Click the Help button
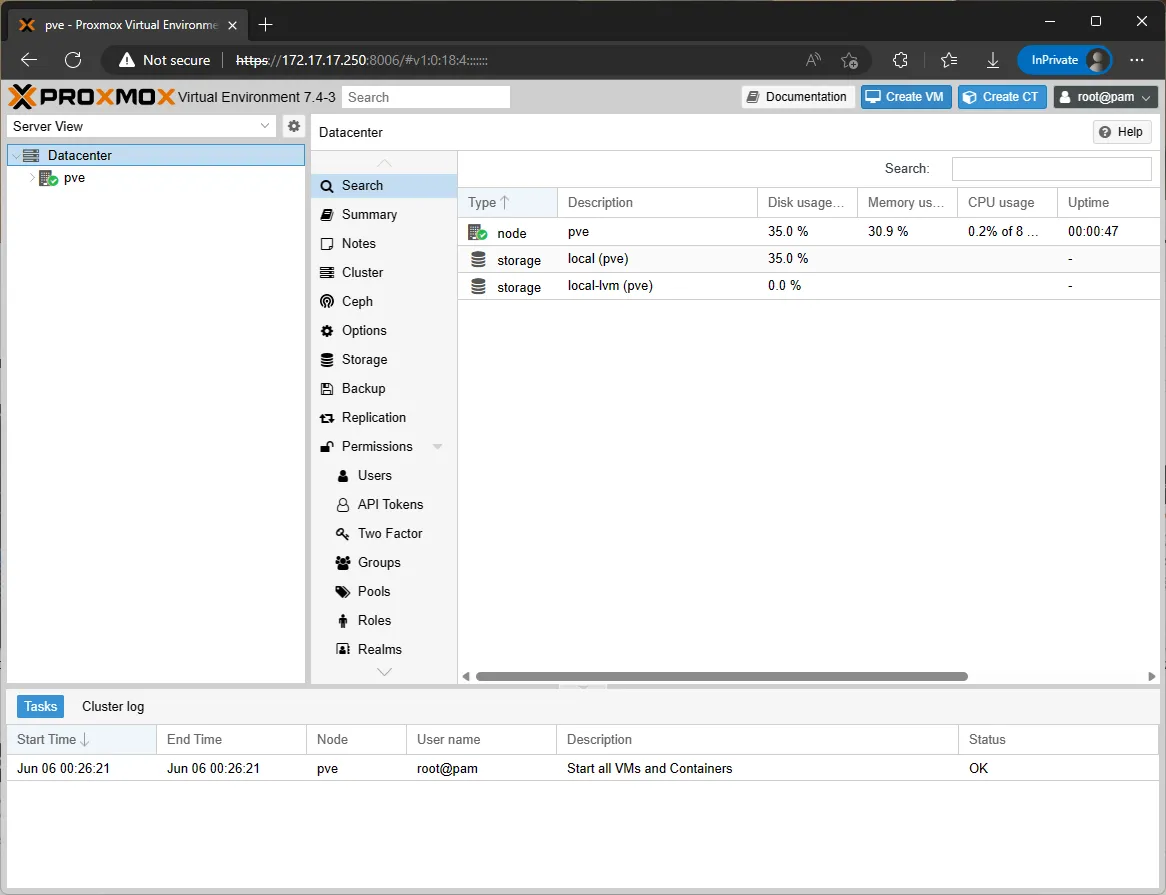Screen dimensions: 1166x895 (1121, 132)
